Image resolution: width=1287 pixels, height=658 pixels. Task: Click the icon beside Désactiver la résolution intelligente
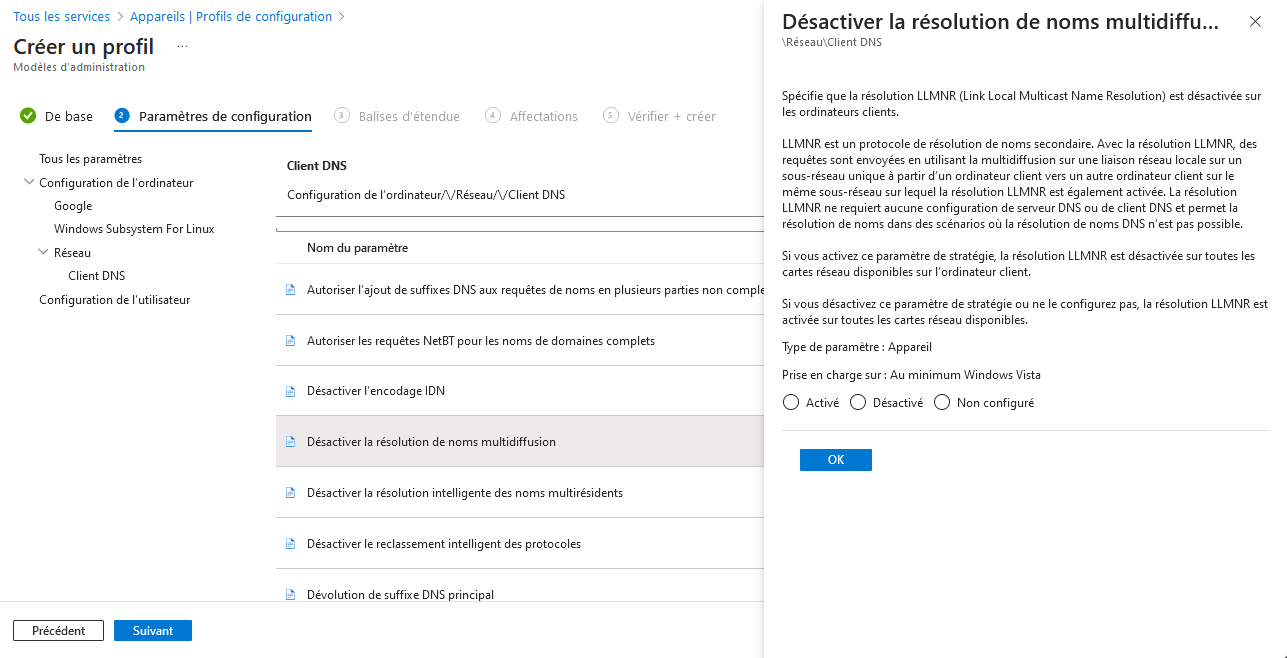coord(291,493)
